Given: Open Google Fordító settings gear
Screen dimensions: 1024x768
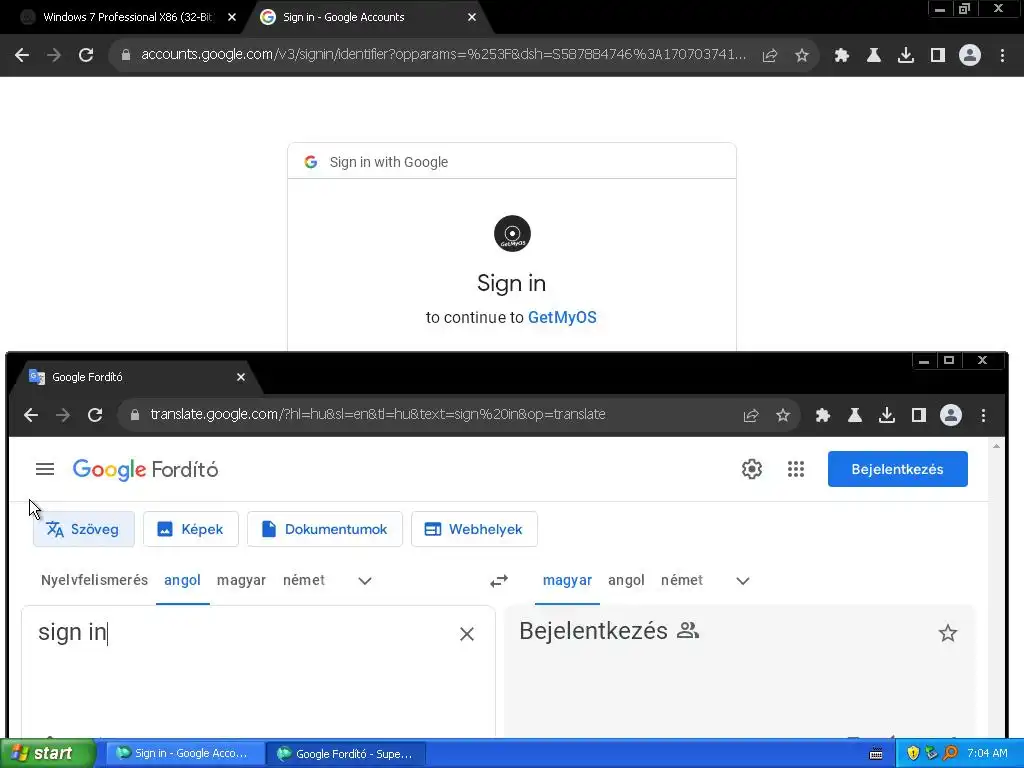Looking at the screenshot, I should click(x=752, y=469).
